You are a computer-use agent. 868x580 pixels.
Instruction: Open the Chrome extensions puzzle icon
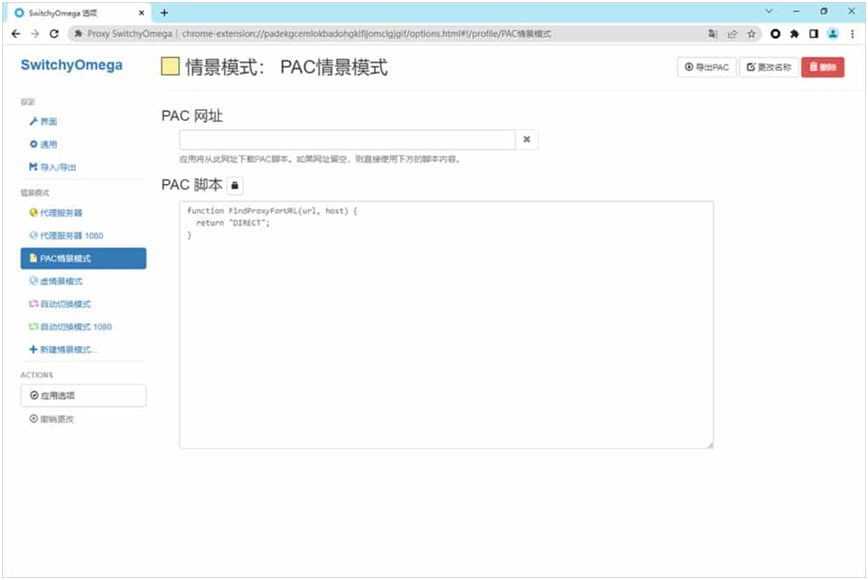point(794,33)
